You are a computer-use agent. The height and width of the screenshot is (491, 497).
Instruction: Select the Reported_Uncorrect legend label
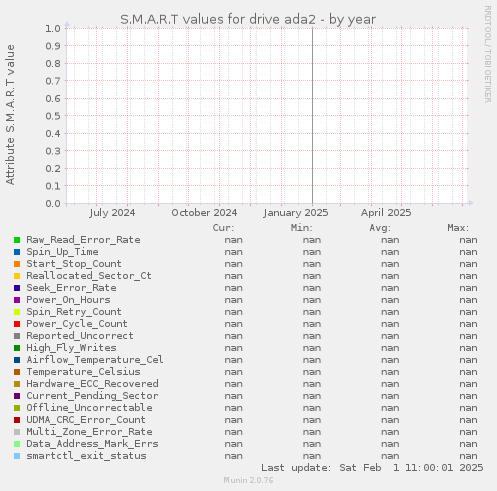tap(80, 336)
